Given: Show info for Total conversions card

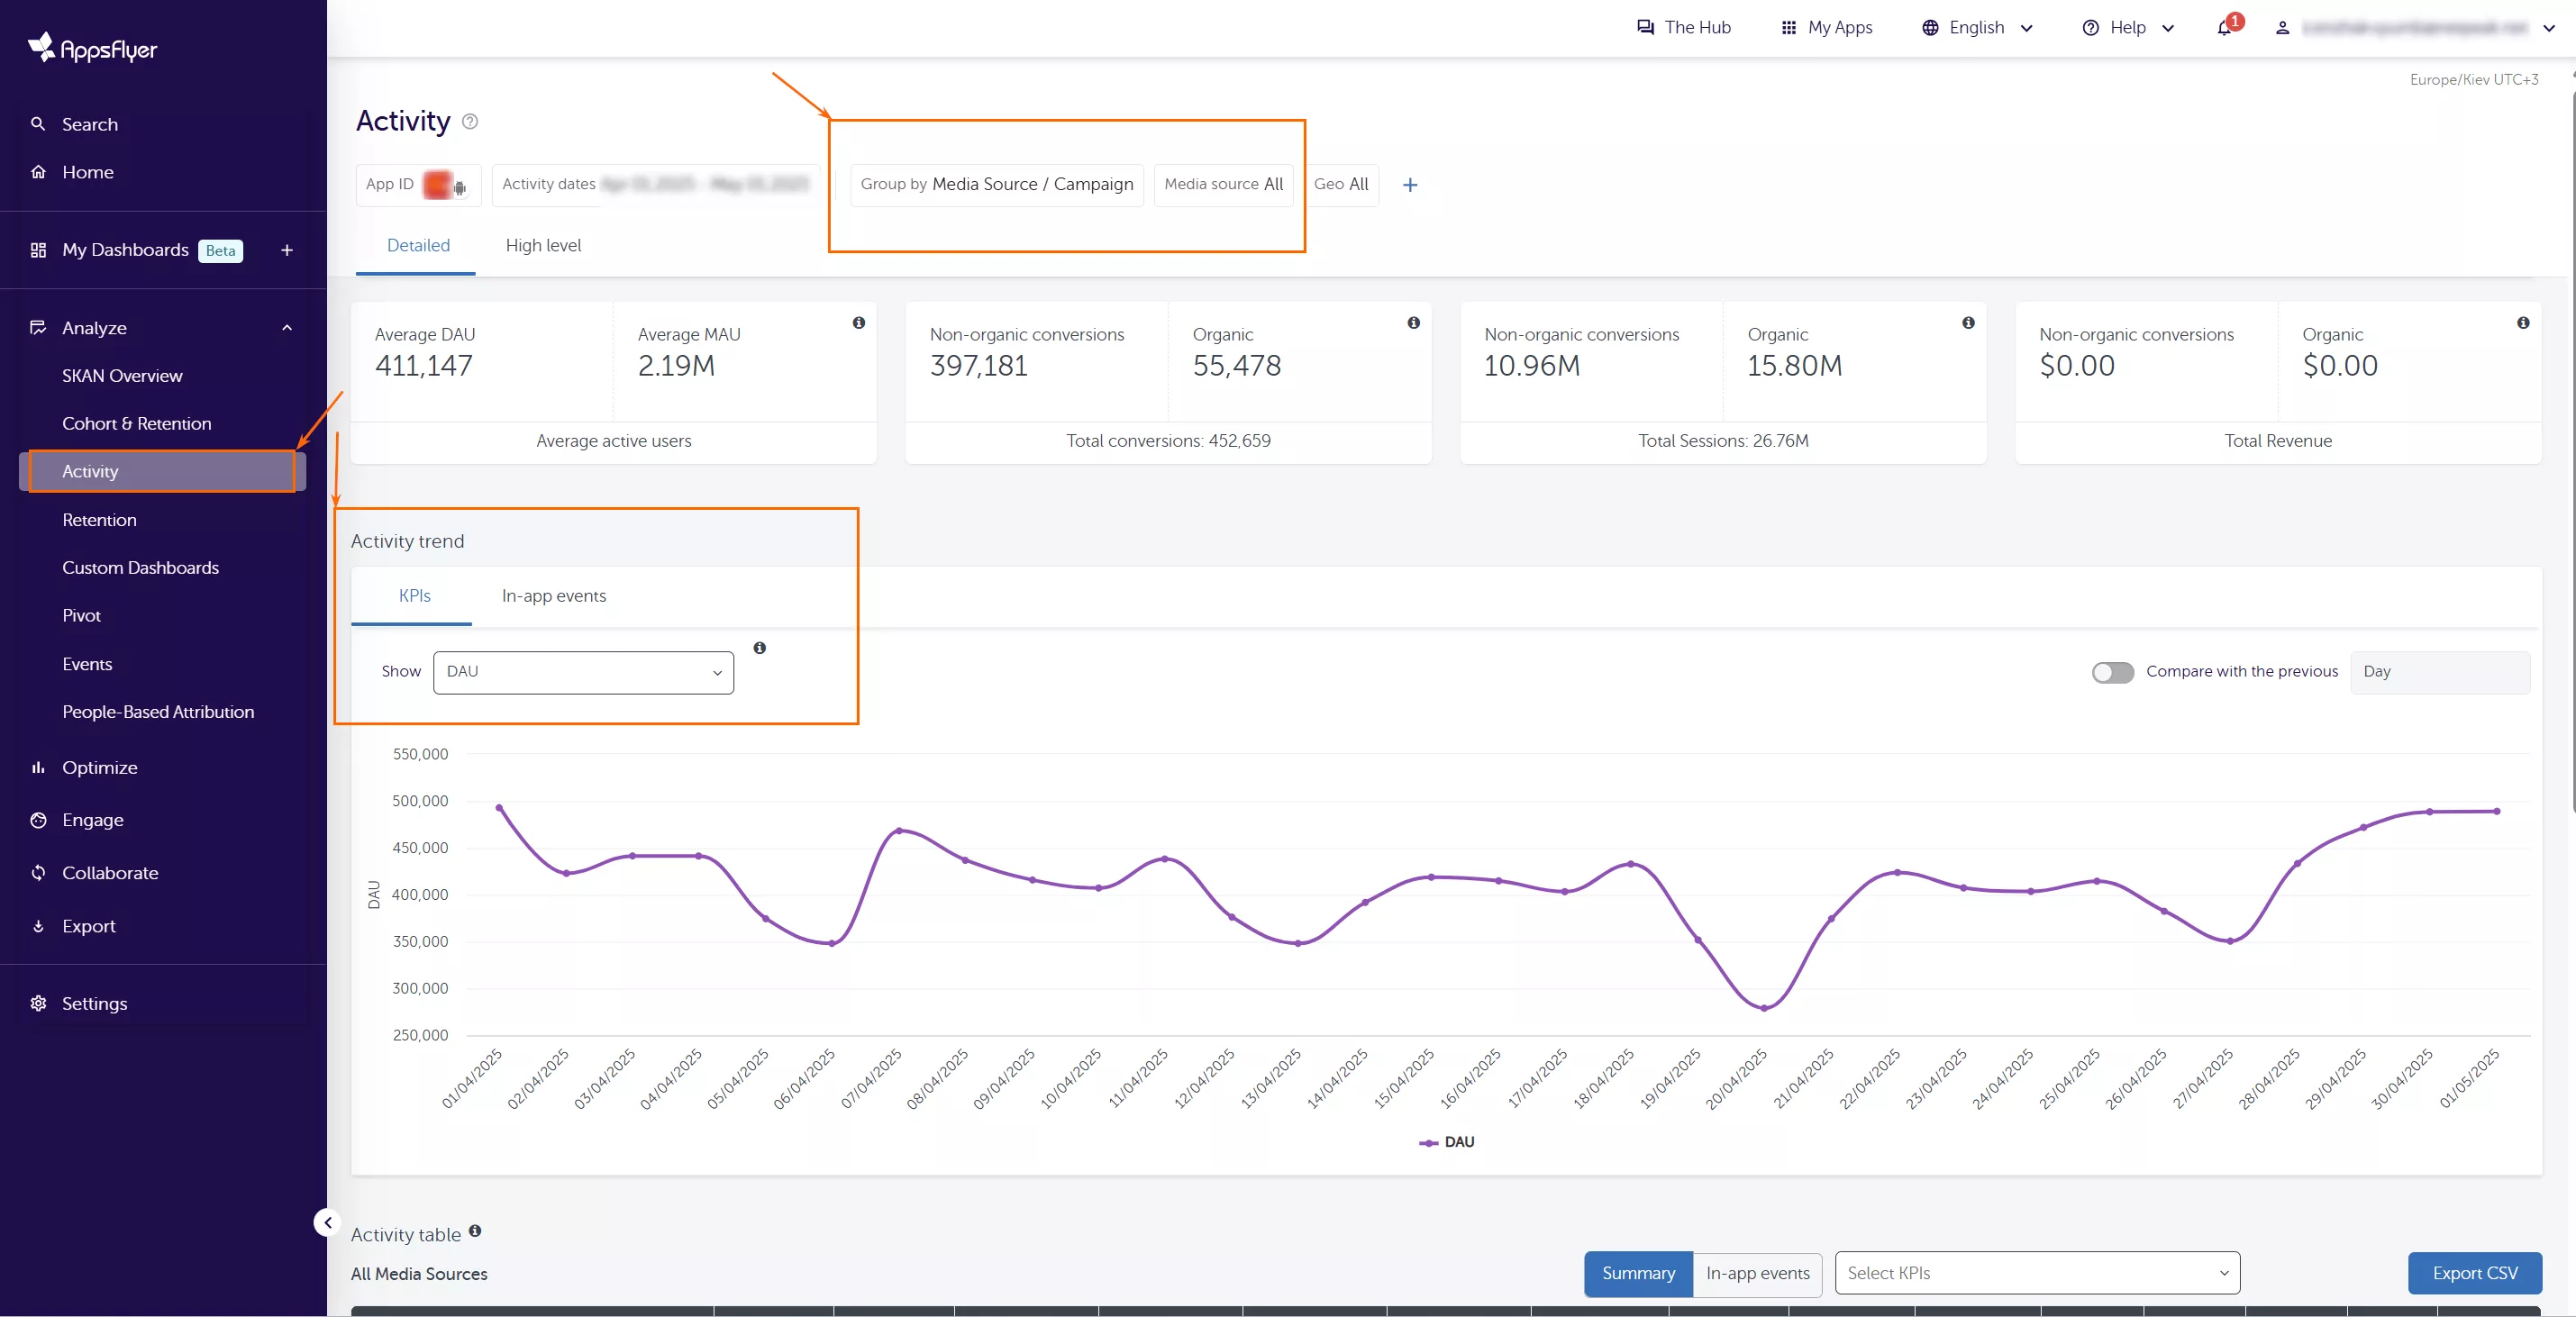Looking at the screenshot, I should 1413,323.
